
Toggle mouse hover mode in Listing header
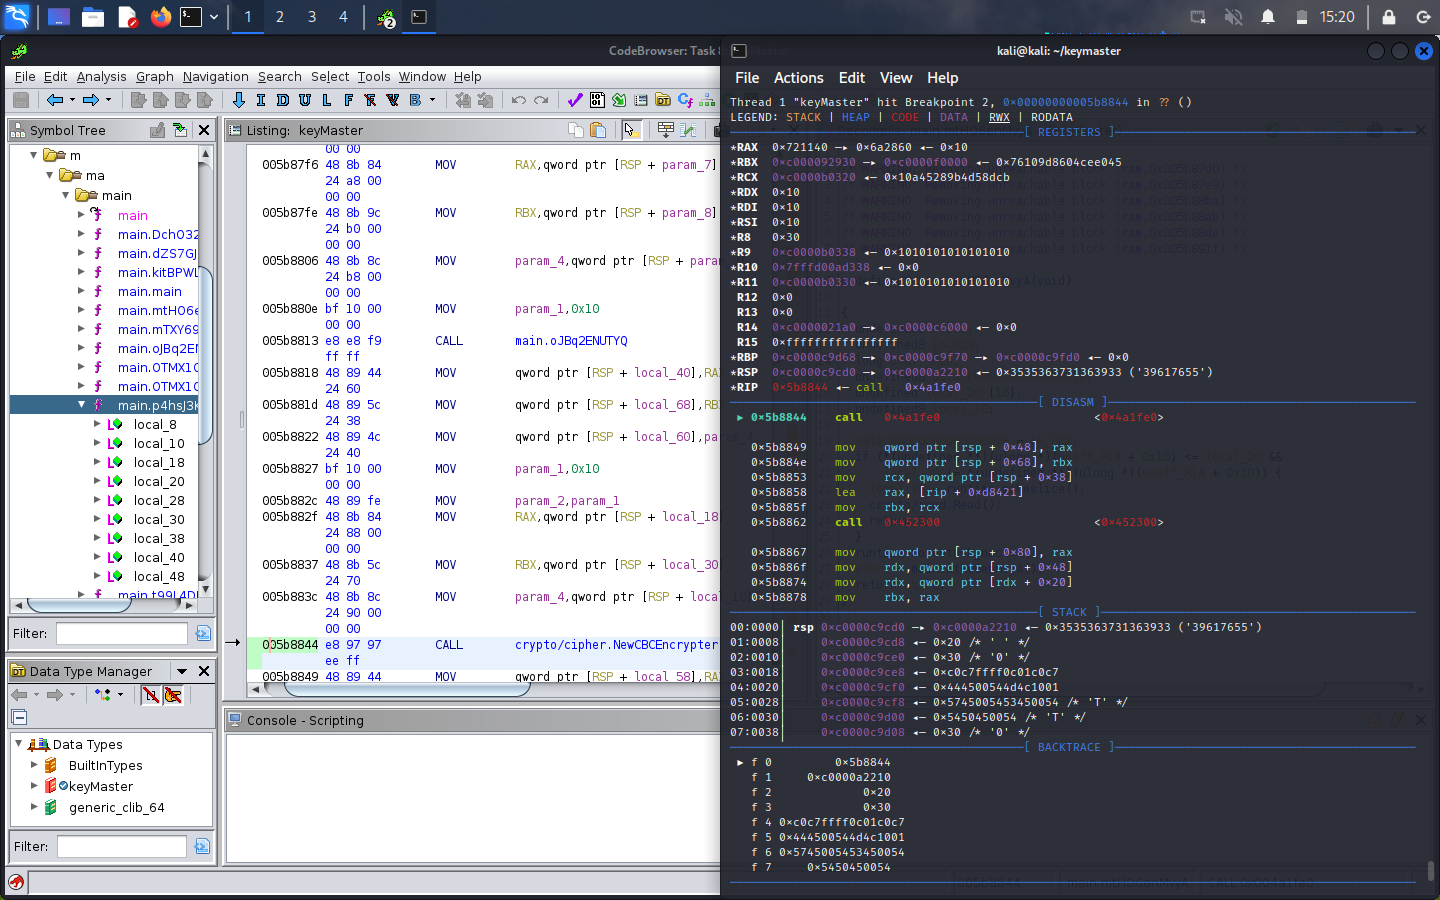(631, 130)
